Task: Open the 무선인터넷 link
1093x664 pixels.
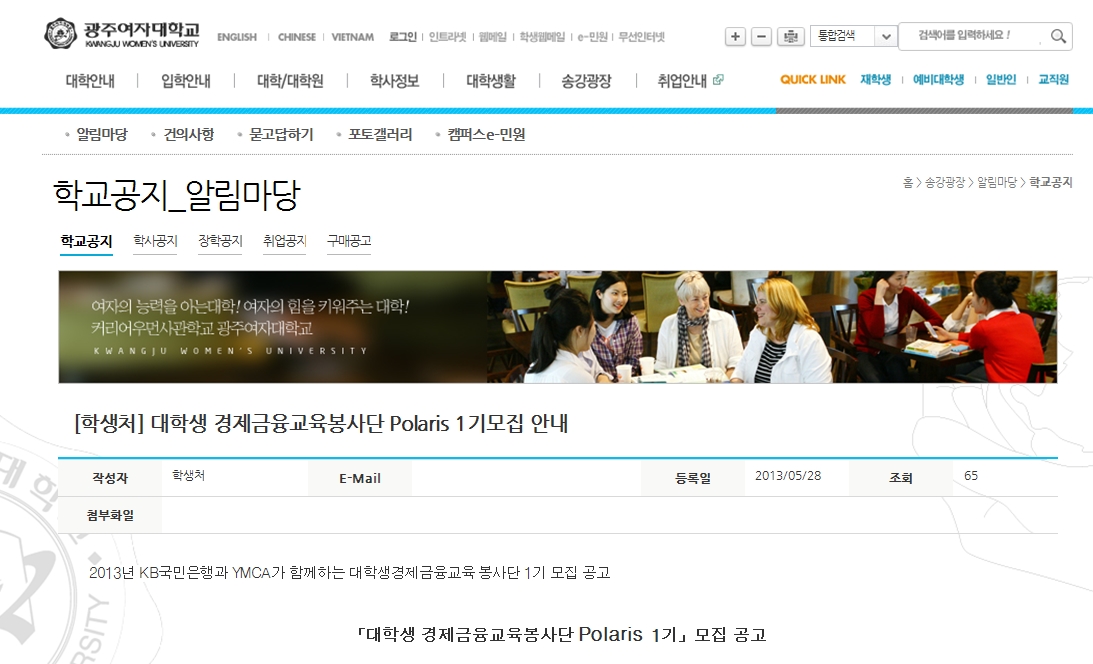Action: (x=642, y=37)
